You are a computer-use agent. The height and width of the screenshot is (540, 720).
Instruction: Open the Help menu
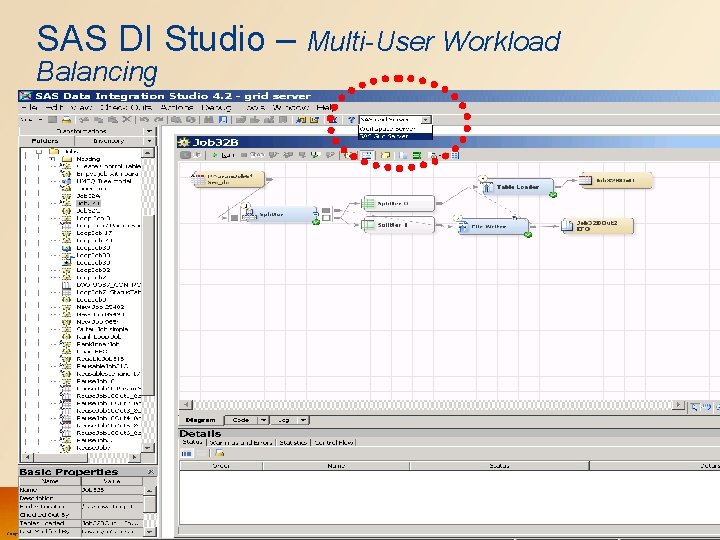click(x=326, y=107)
